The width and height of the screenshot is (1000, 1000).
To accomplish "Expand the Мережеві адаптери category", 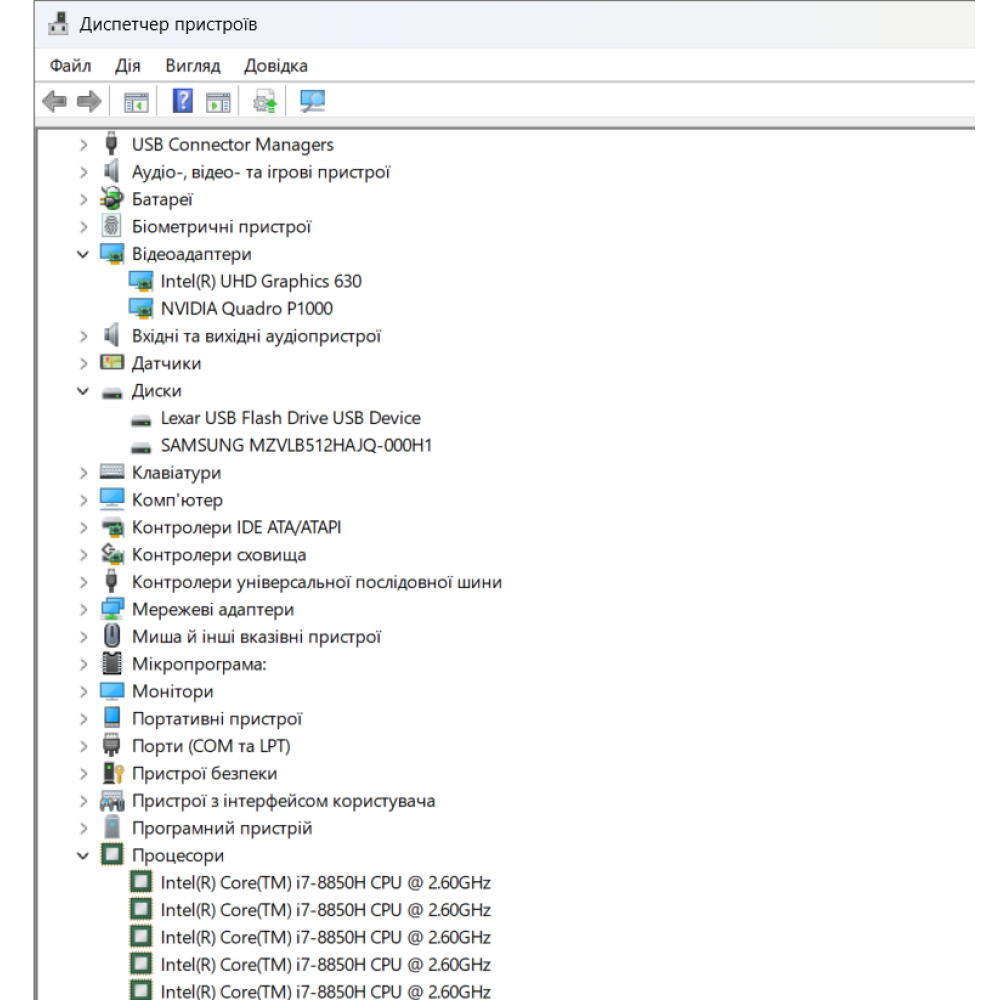I will pyautogui.click(x=83, y=610).
